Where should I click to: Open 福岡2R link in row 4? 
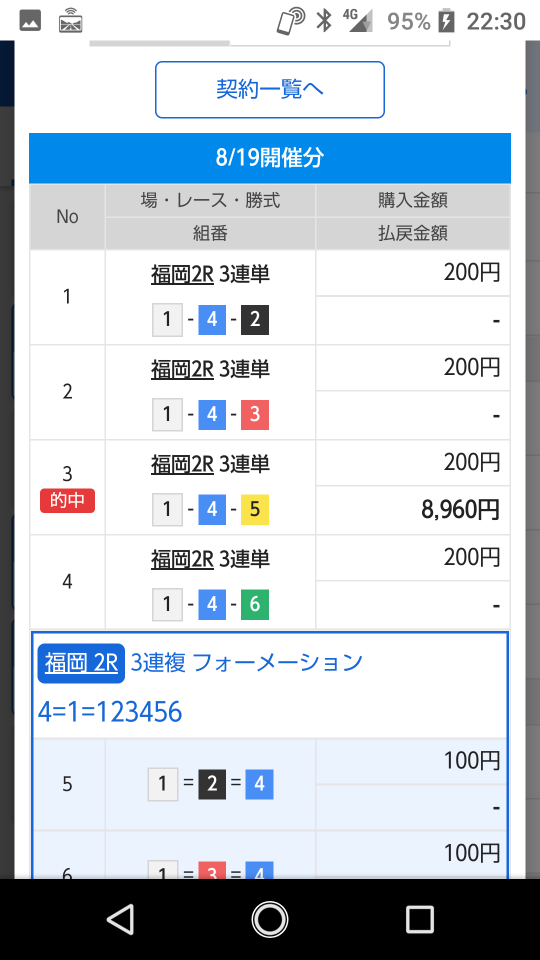[182, 559]
